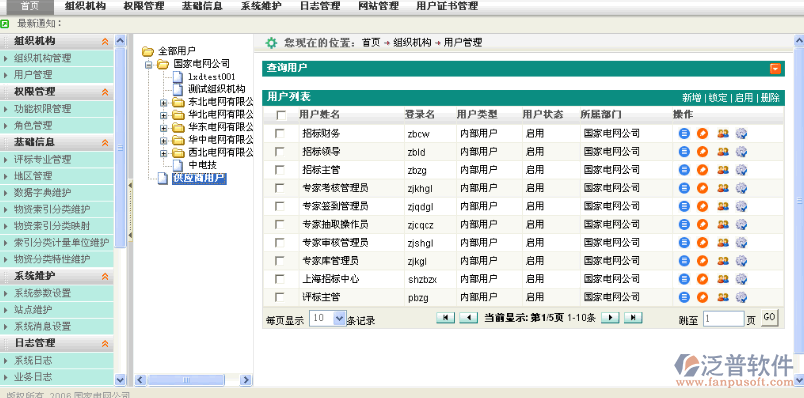
Task: Click 跳至 page number input field
Action: [x=723, y=319]
